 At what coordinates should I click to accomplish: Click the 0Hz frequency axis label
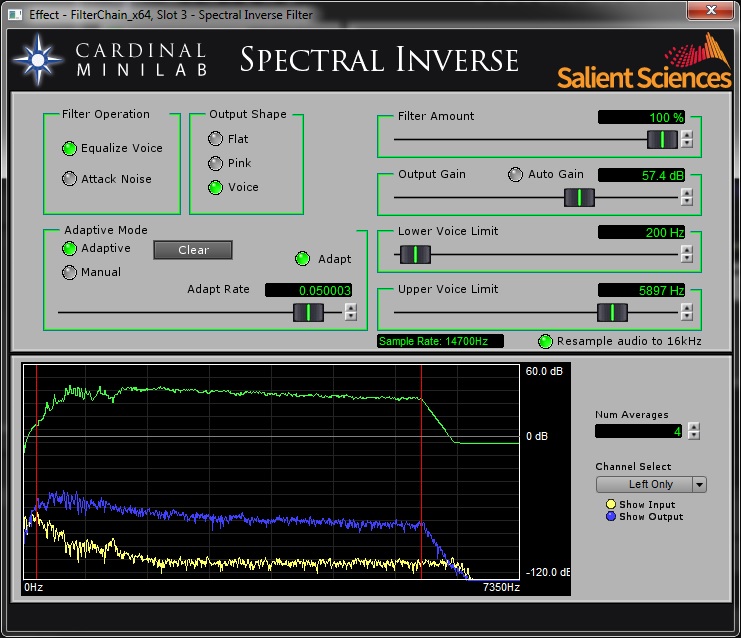[x=34, y=587]
